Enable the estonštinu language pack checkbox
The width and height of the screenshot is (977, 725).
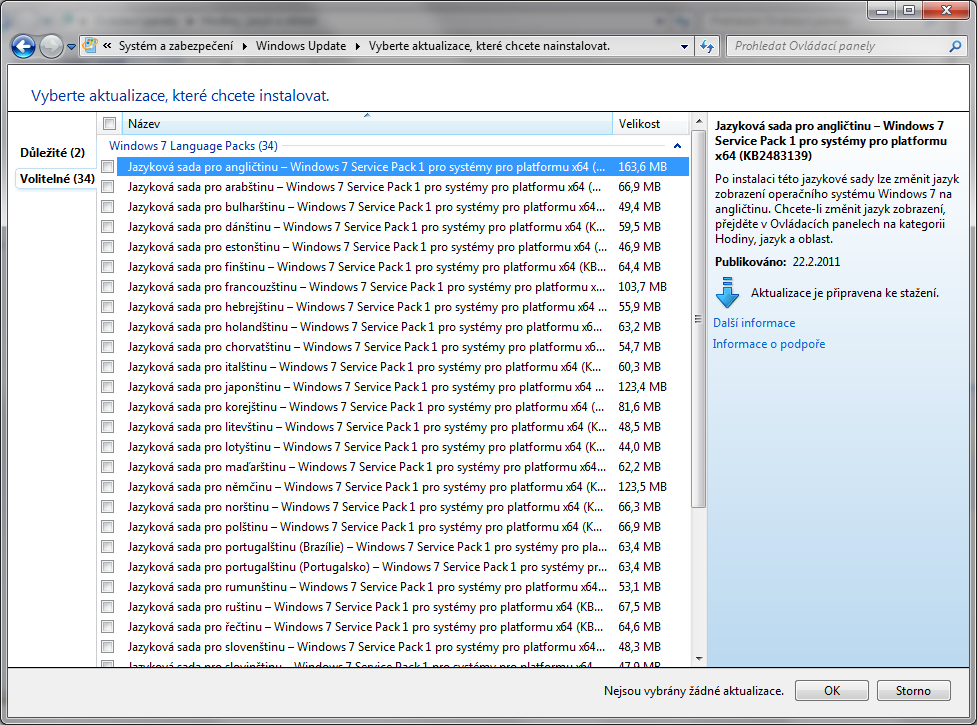point(108,247)
